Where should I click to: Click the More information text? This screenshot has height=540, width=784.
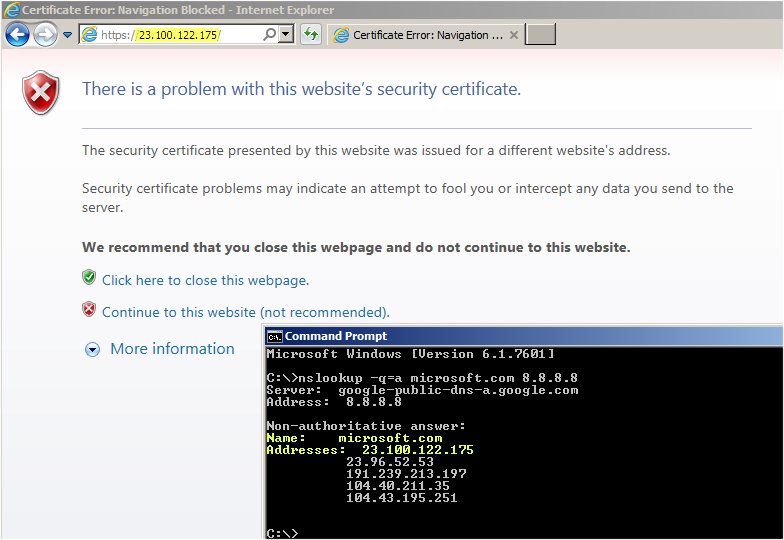coord(172,349)
